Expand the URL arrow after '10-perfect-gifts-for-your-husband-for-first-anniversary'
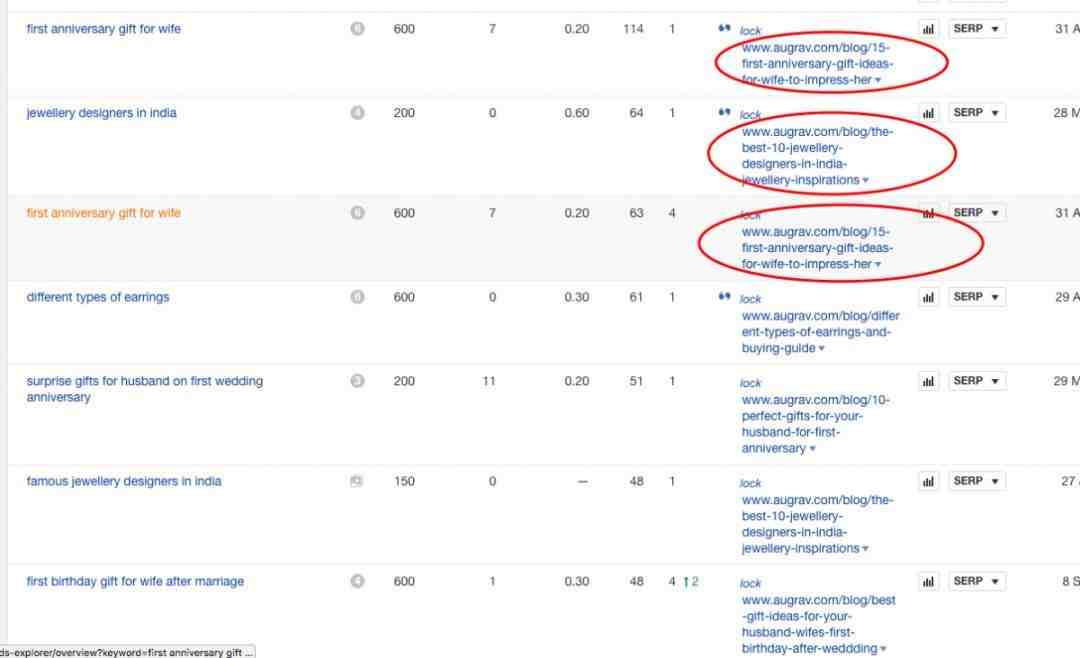 click(813, 449)
